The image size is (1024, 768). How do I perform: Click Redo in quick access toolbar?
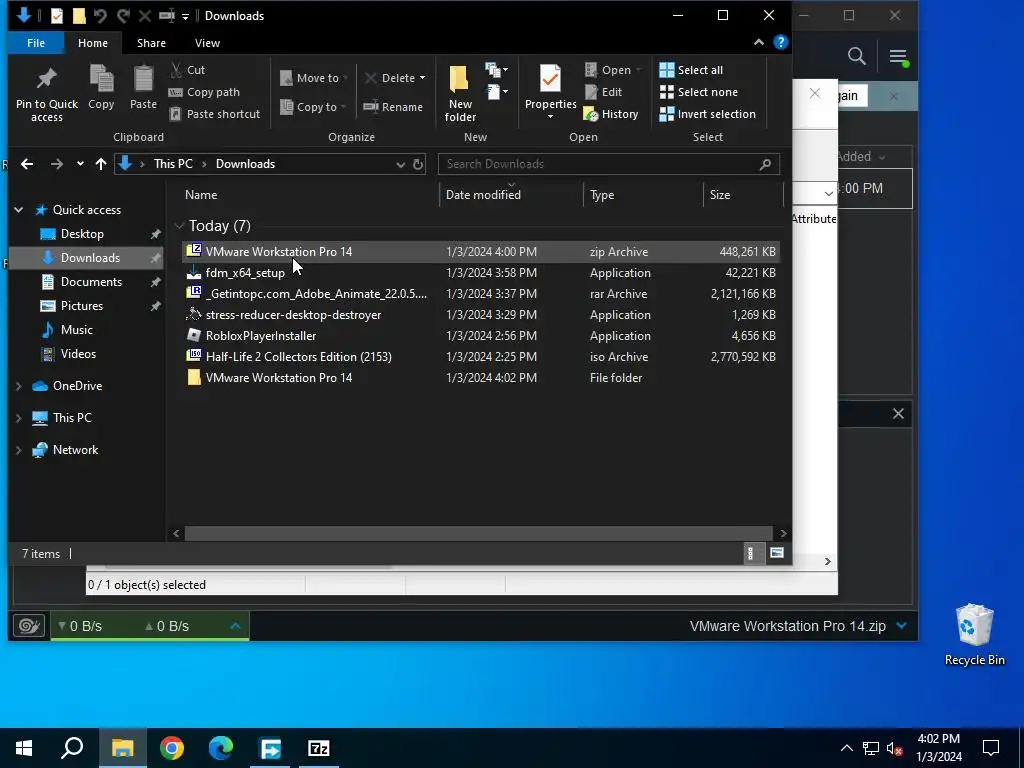point(123,16)
